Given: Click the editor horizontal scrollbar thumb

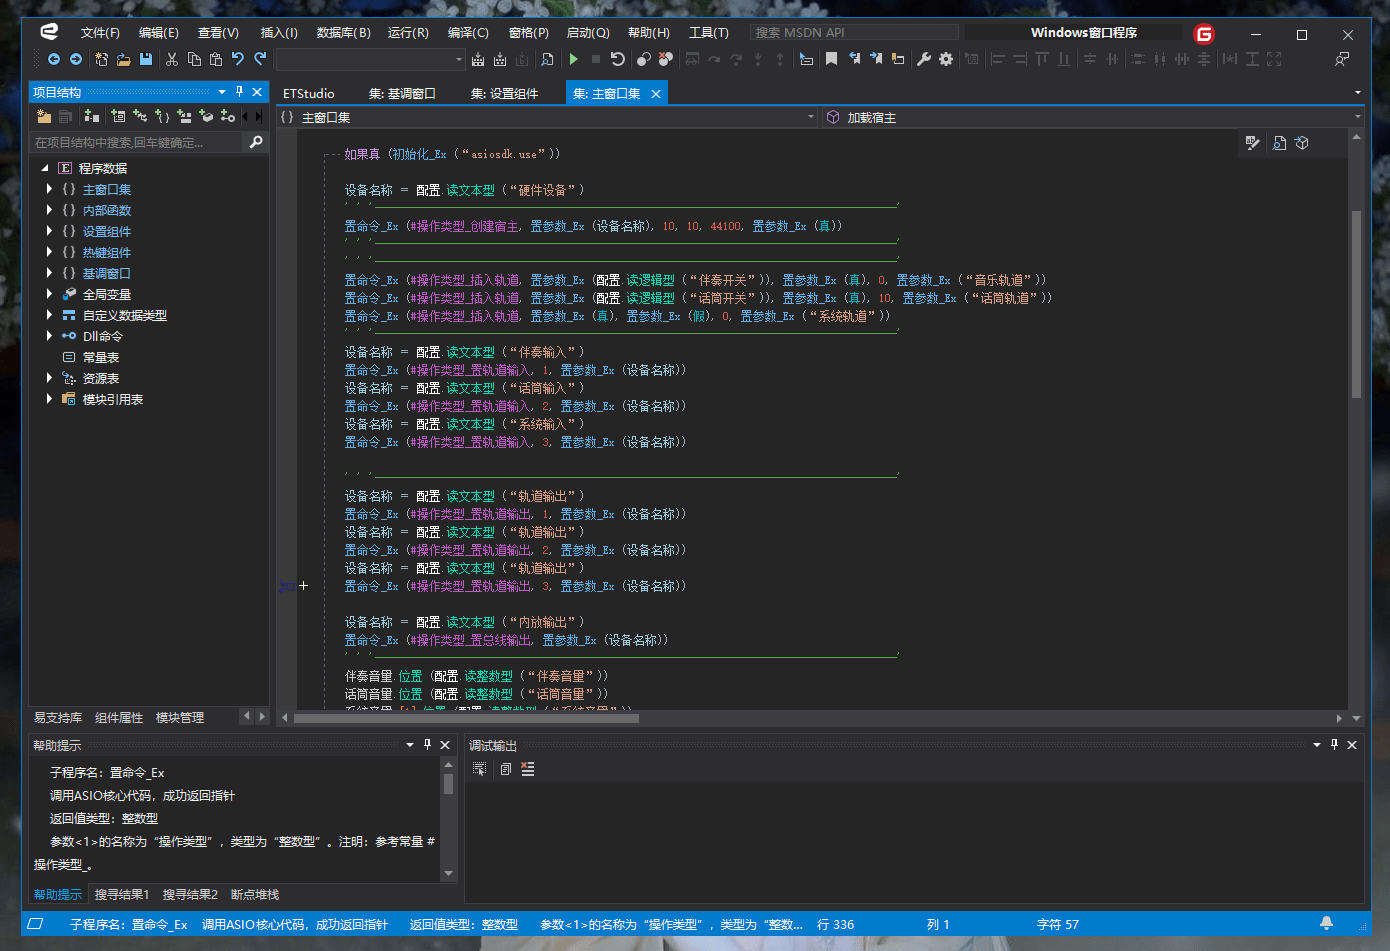Looking at the screenshot, I should click(465, 717).
